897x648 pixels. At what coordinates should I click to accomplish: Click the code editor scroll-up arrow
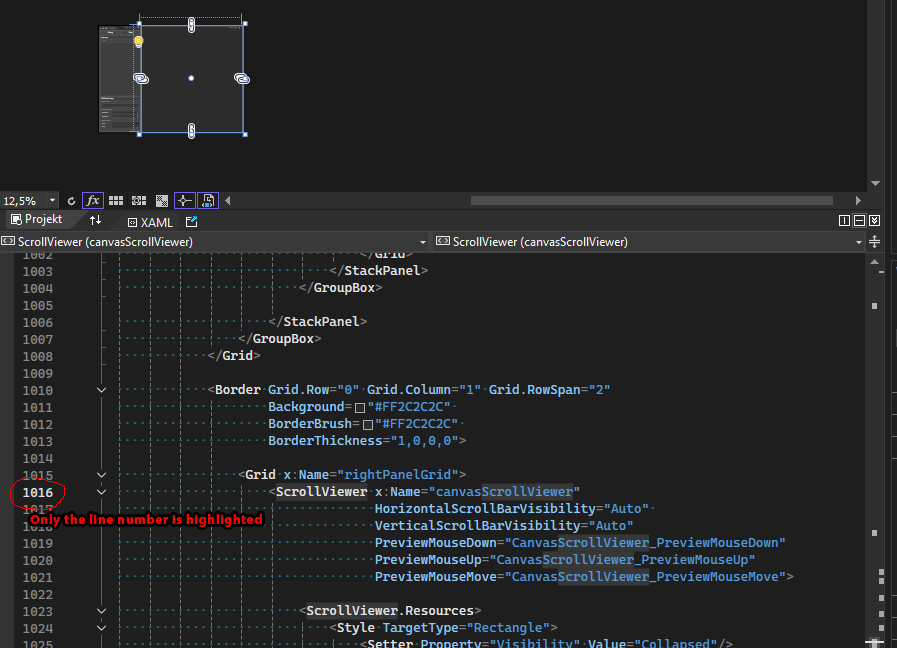pos(875,262)
